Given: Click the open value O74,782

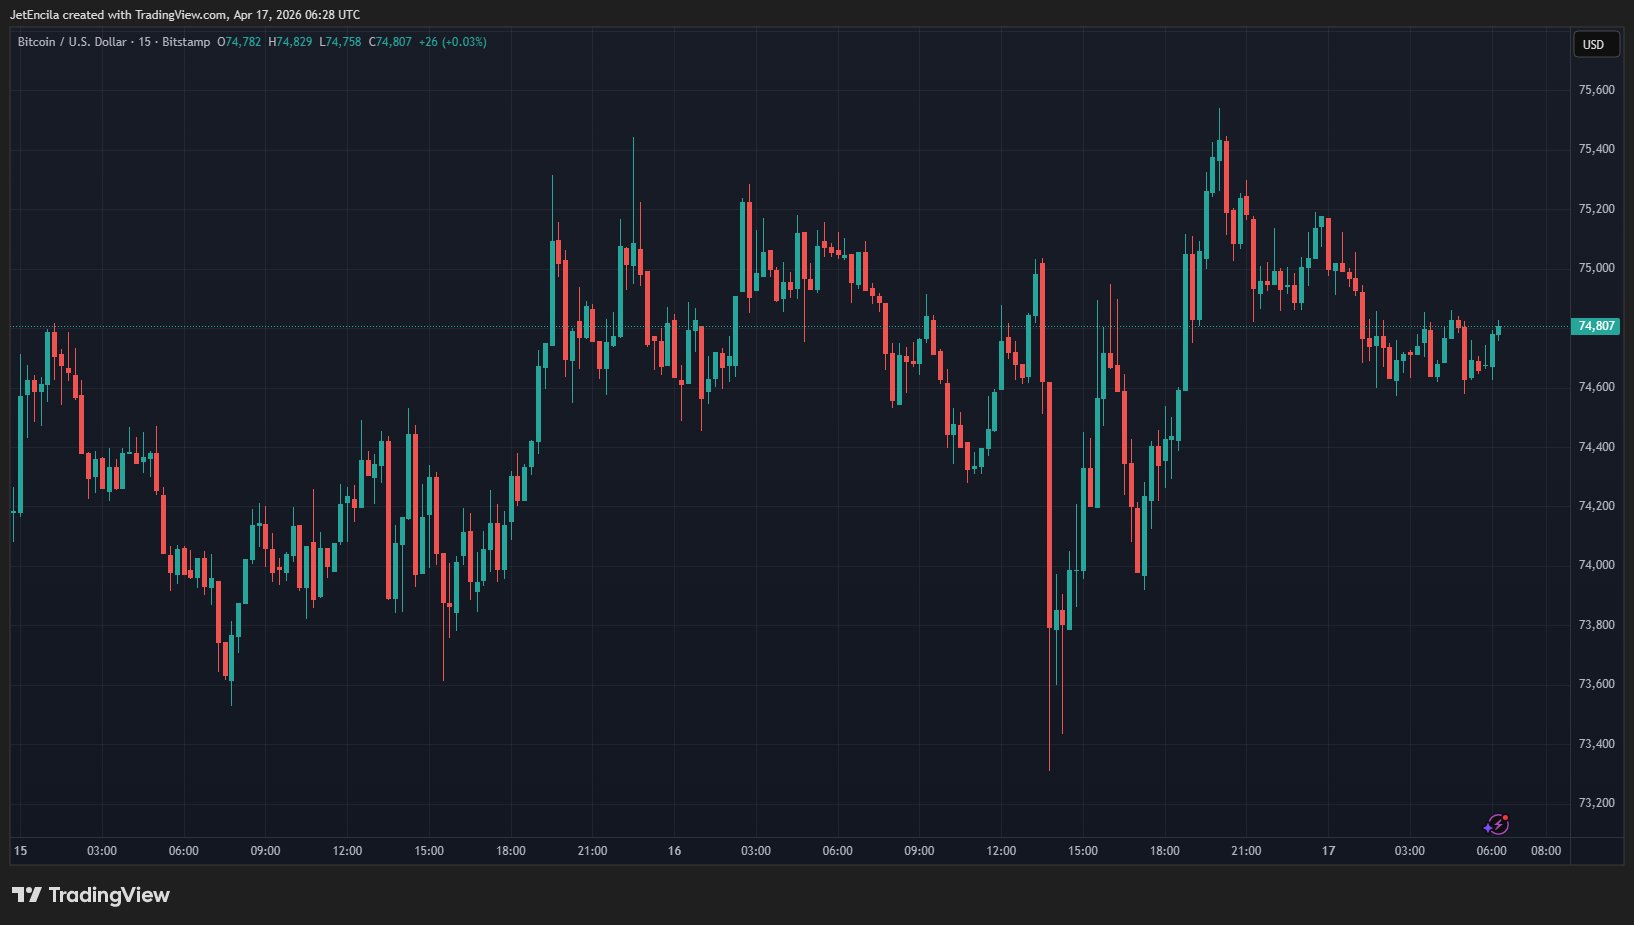Looking at the screenshot, I should [239, 42].
